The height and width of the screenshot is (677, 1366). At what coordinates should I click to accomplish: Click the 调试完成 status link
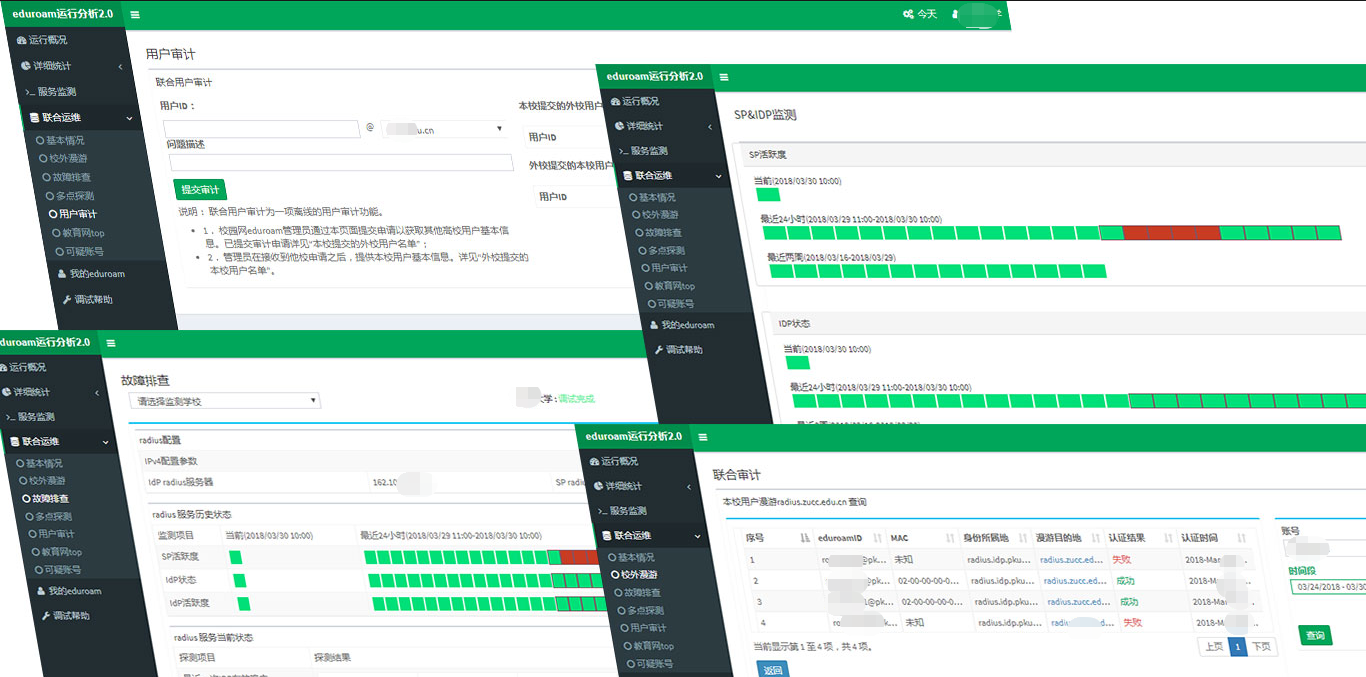(x=576, y=398)
